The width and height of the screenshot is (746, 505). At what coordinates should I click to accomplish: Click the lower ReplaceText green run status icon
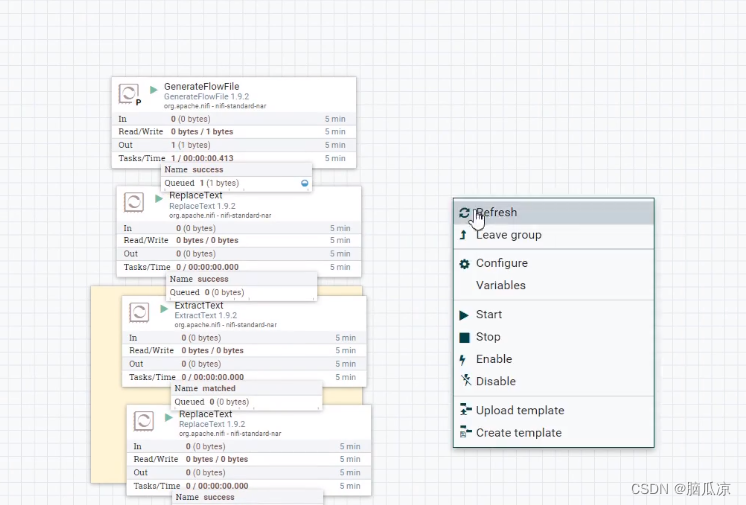tap(168, 417)
